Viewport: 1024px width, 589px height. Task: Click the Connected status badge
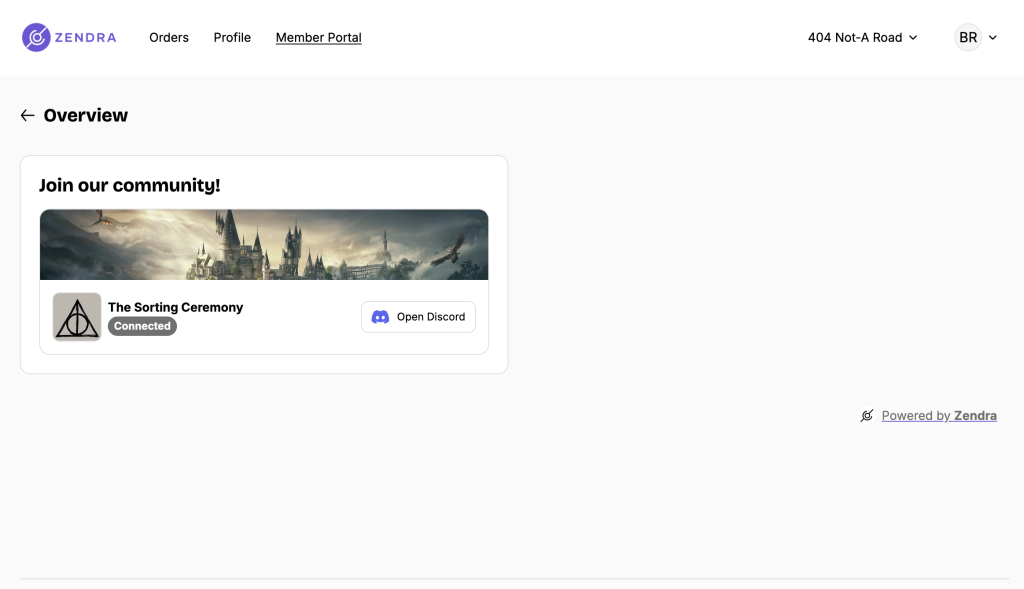point(142,326)
